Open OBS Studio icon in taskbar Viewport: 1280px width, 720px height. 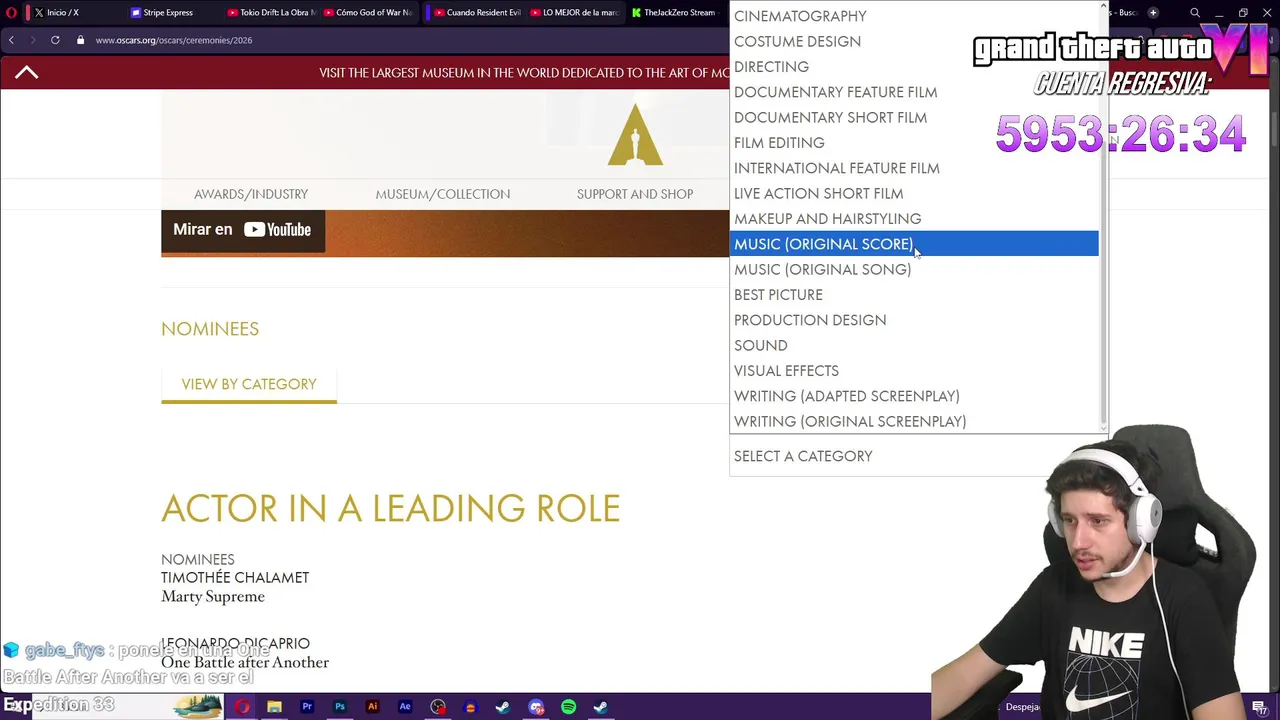pyautogui.click(x=438, y=707)
